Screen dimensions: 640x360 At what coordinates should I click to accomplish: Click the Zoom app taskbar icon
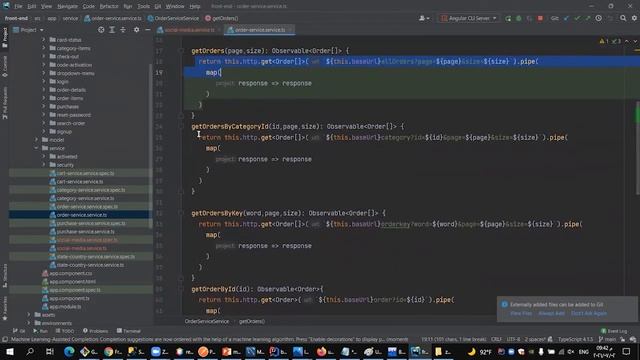pyautogui.click(x=159, y=351)
